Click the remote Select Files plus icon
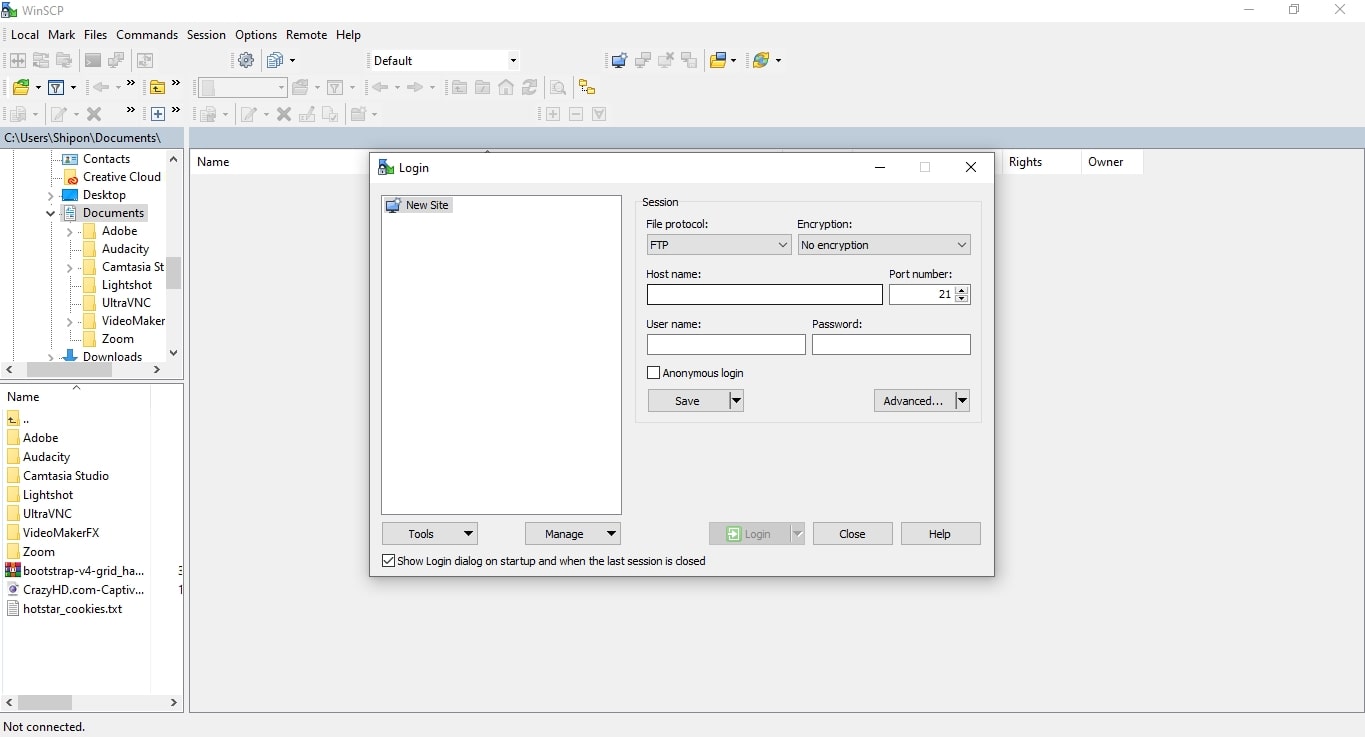The image size is (1365, 737). pos(553,113)
